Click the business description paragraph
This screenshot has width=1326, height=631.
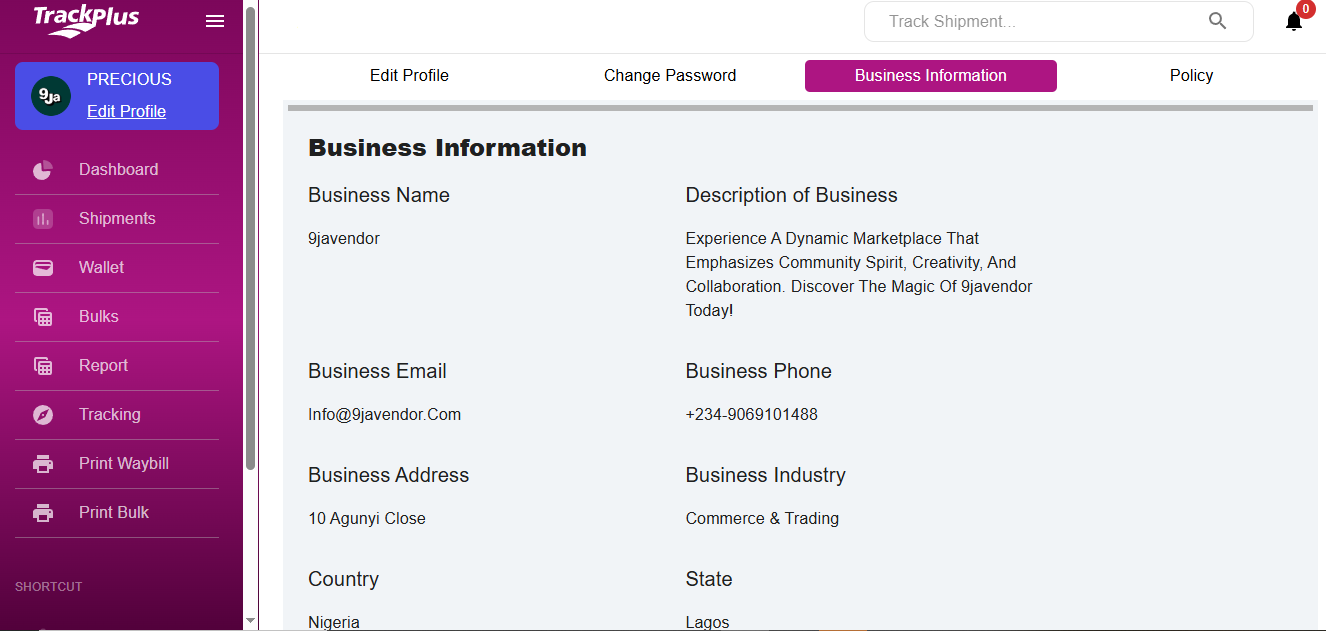859,275
